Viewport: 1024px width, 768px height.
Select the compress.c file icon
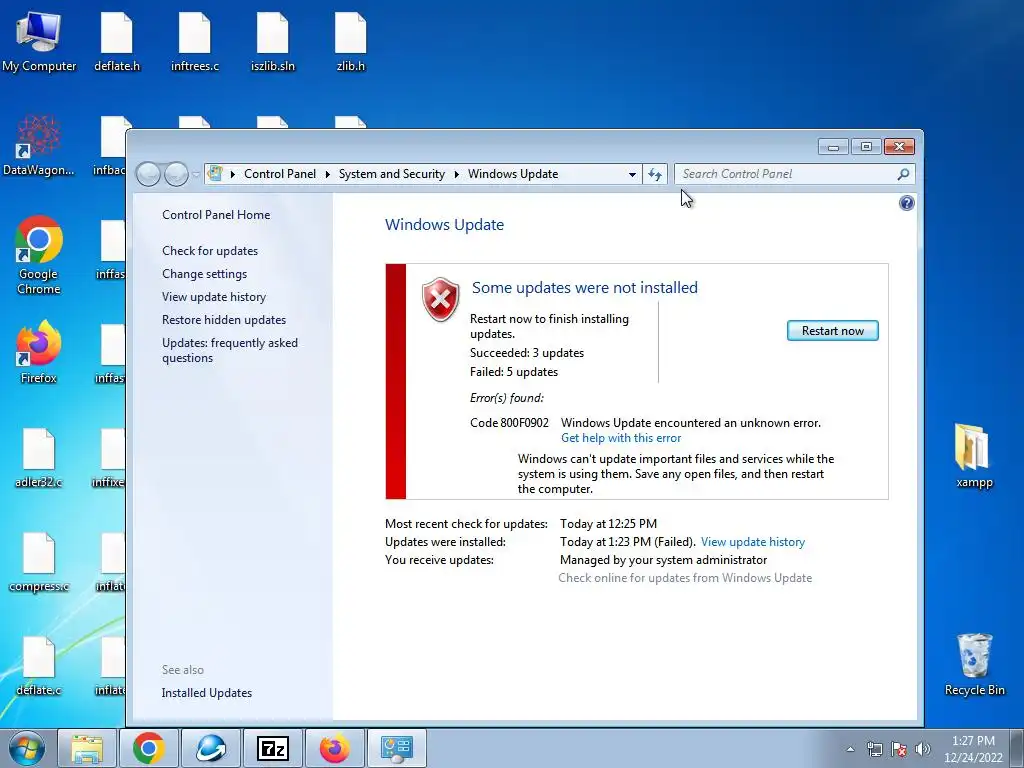39,562
